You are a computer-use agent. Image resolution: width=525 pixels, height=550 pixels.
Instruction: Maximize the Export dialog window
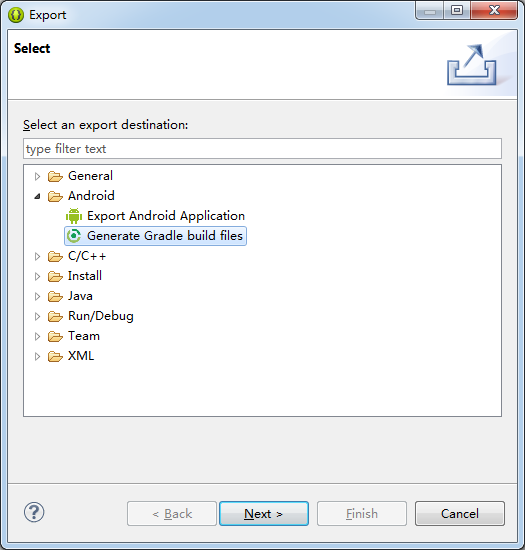point(457,11)
